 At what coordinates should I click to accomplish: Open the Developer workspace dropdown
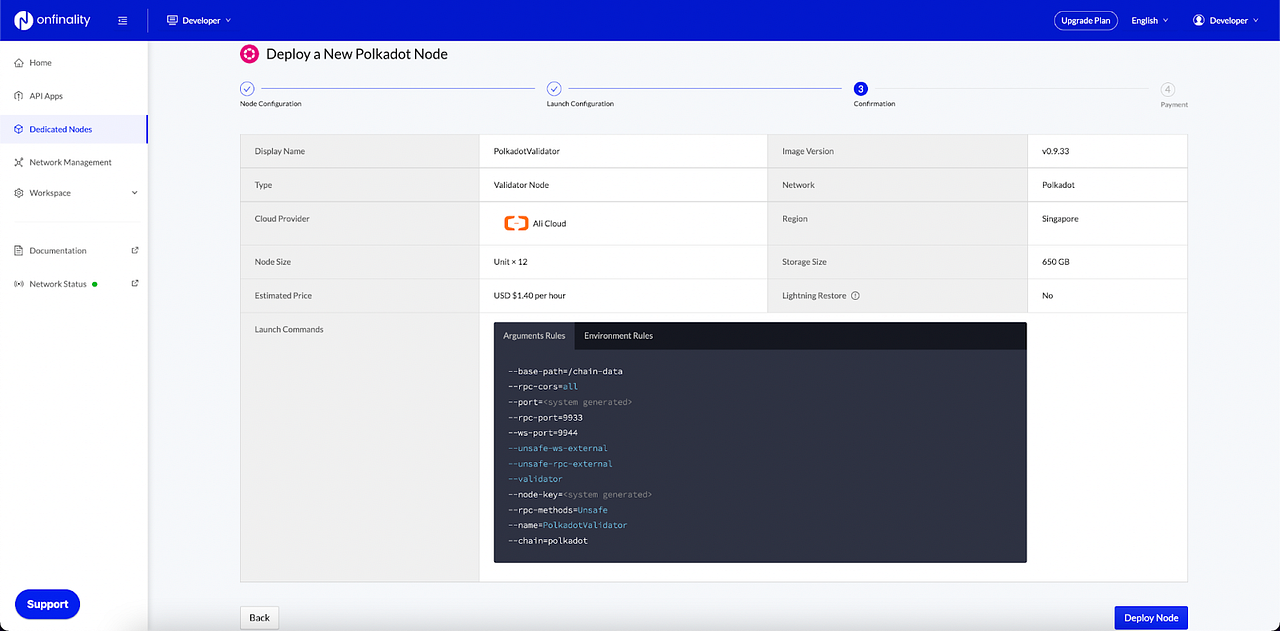pos(199,20)
